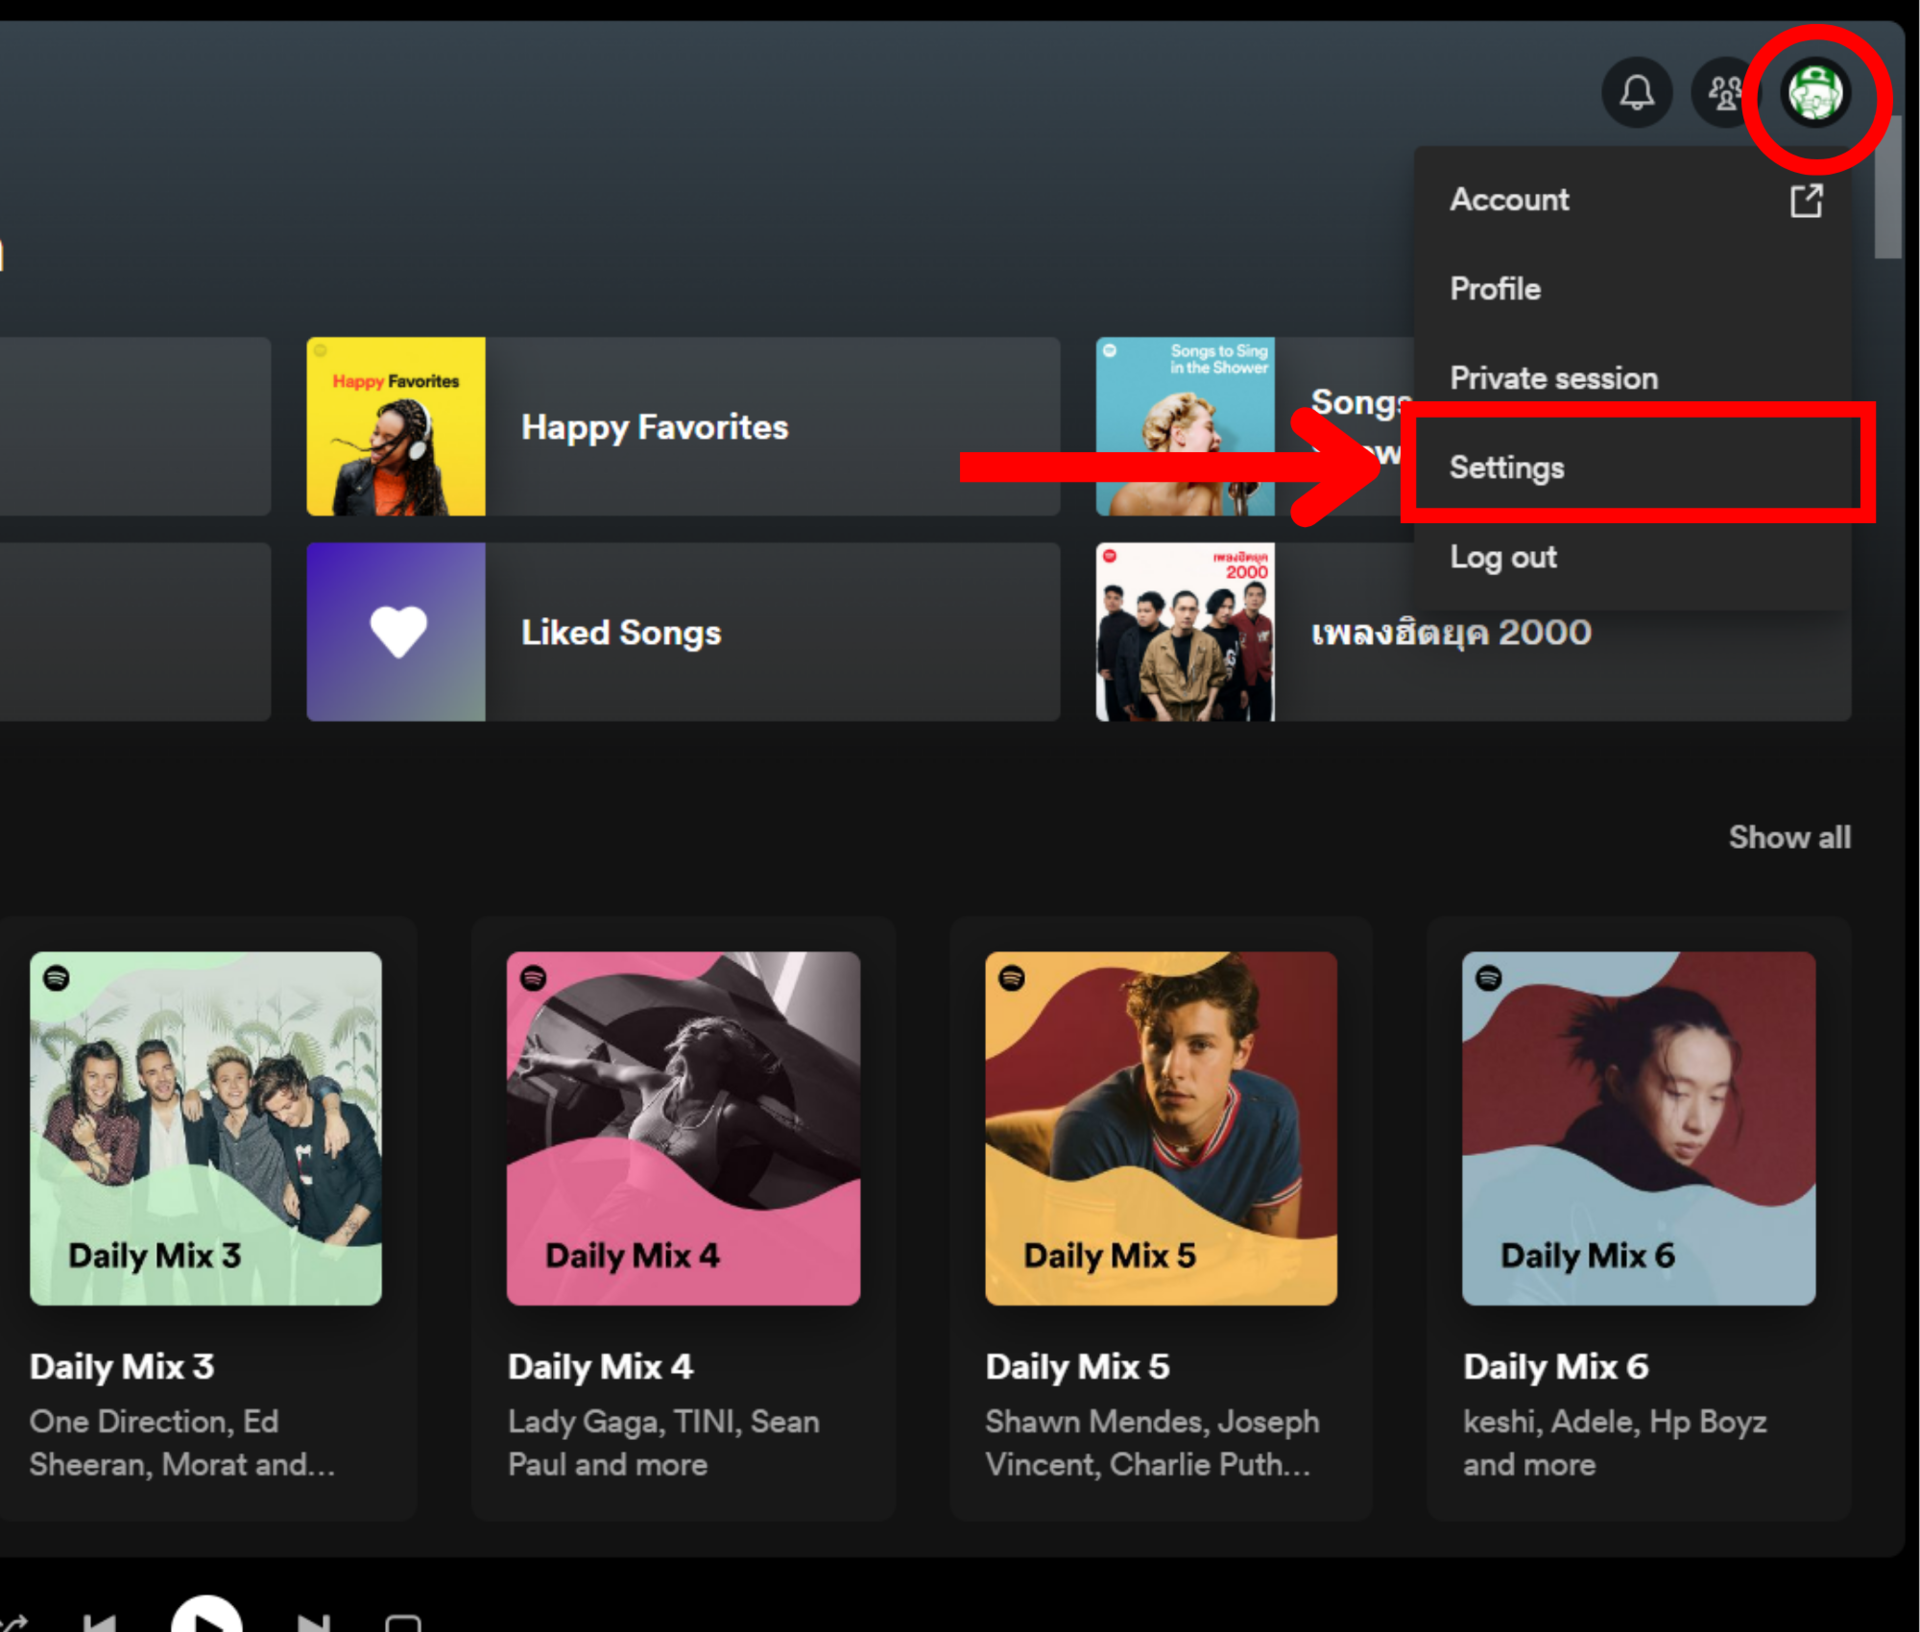The image size is (1920, 1632).
Task: Click the Show all link
Action: click(x=1789, y=837)
